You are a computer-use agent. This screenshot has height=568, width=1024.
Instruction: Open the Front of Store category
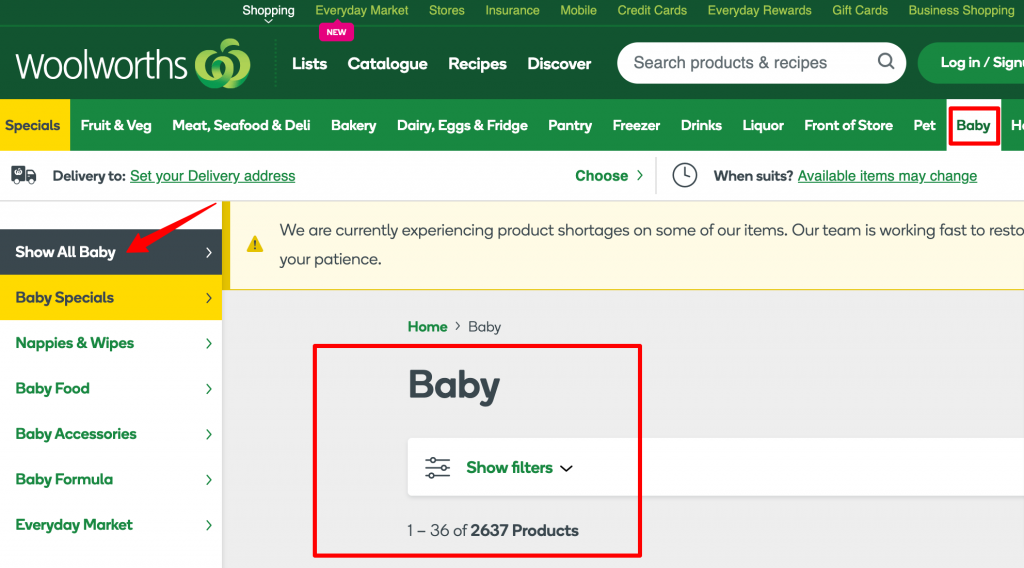tap(848, 125)
